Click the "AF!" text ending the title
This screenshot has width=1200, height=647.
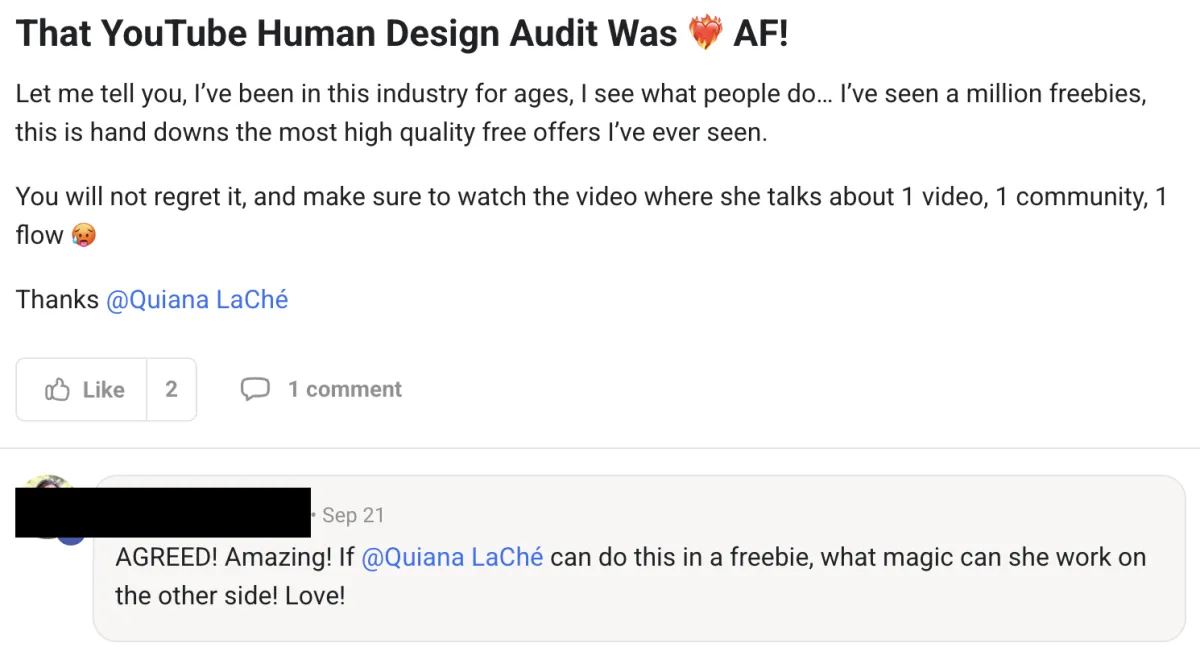point(761,34)
